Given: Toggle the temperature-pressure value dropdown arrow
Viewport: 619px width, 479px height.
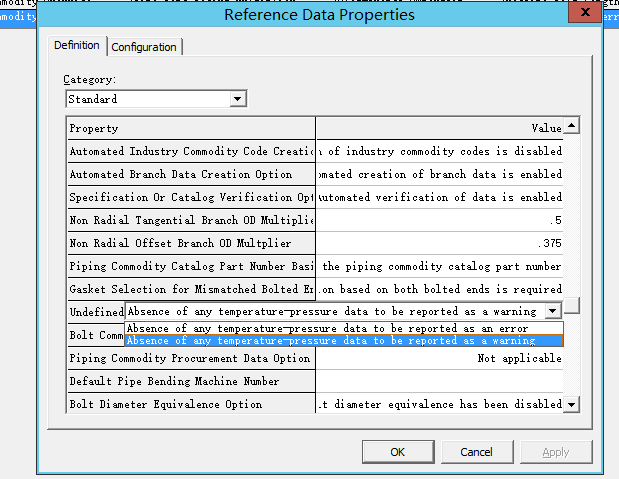Looking at the screenshot, I should [553, 311].
